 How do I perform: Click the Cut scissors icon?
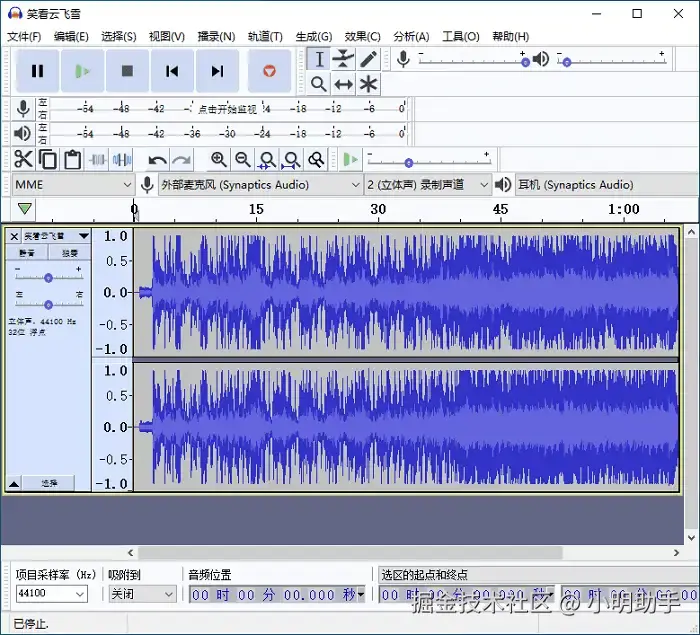[x=23, y=159]
